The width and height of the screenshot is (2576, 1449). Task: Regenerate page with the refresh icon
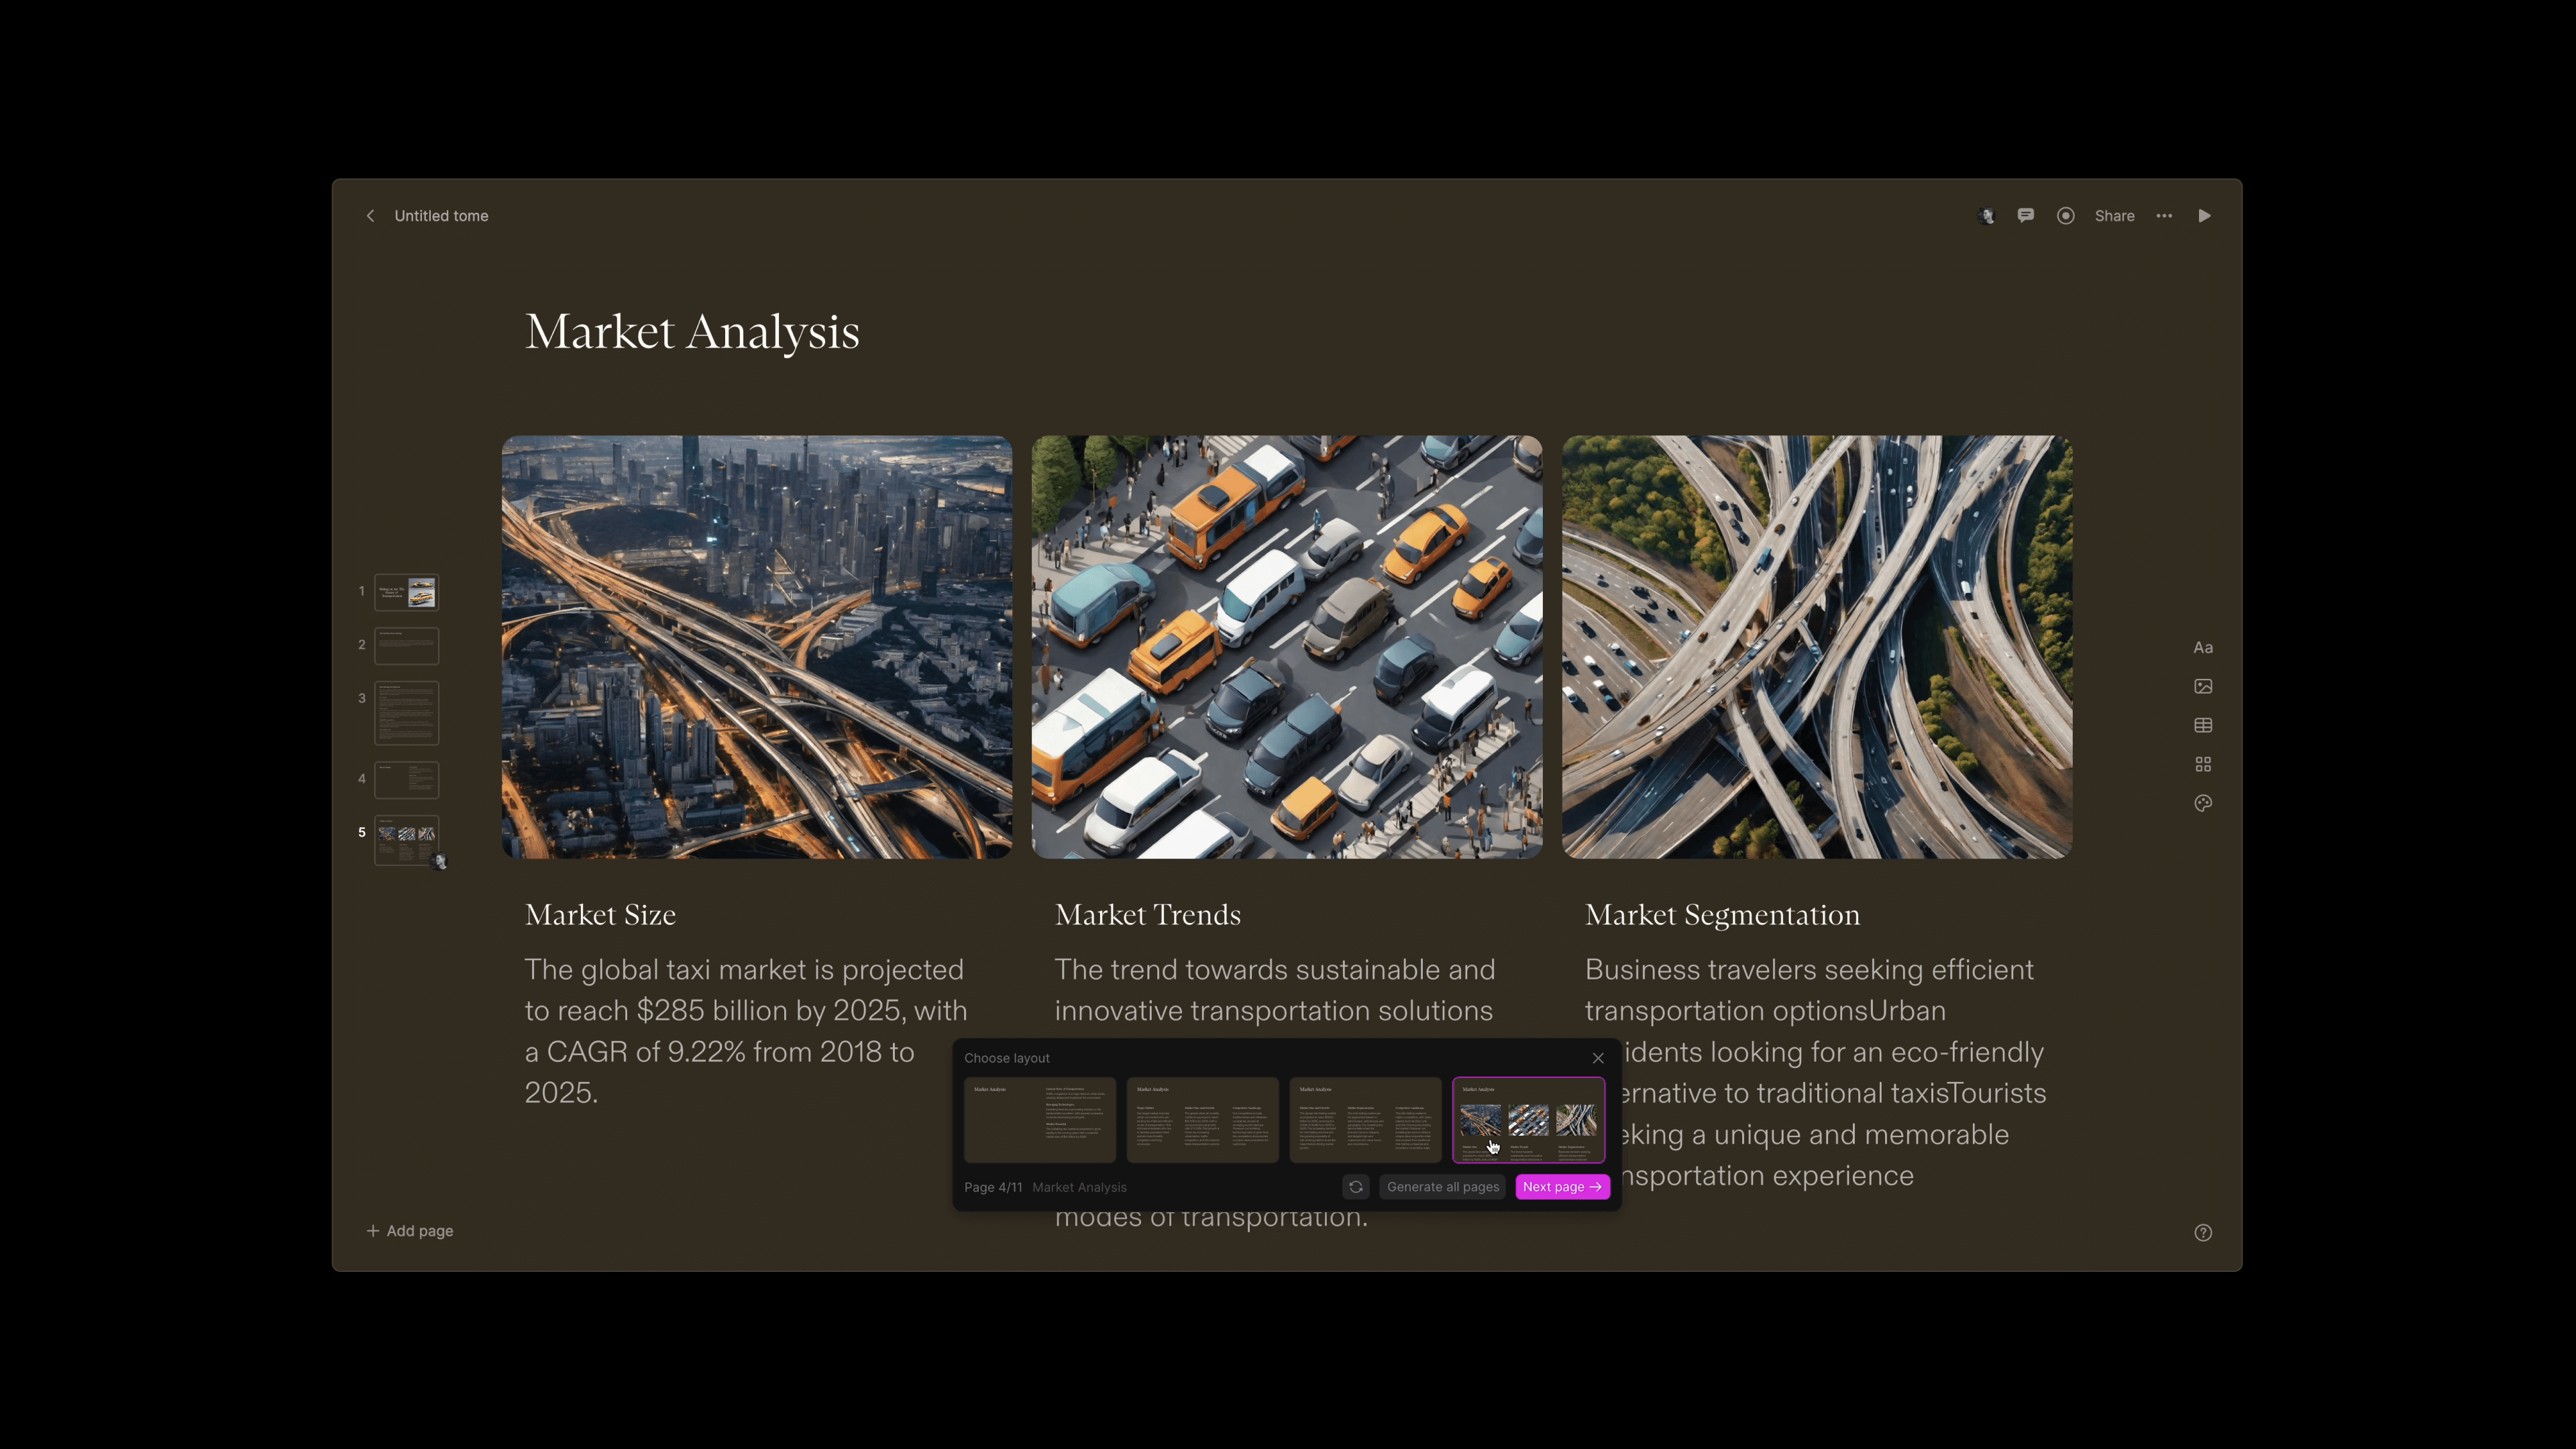[1356, 1187]
